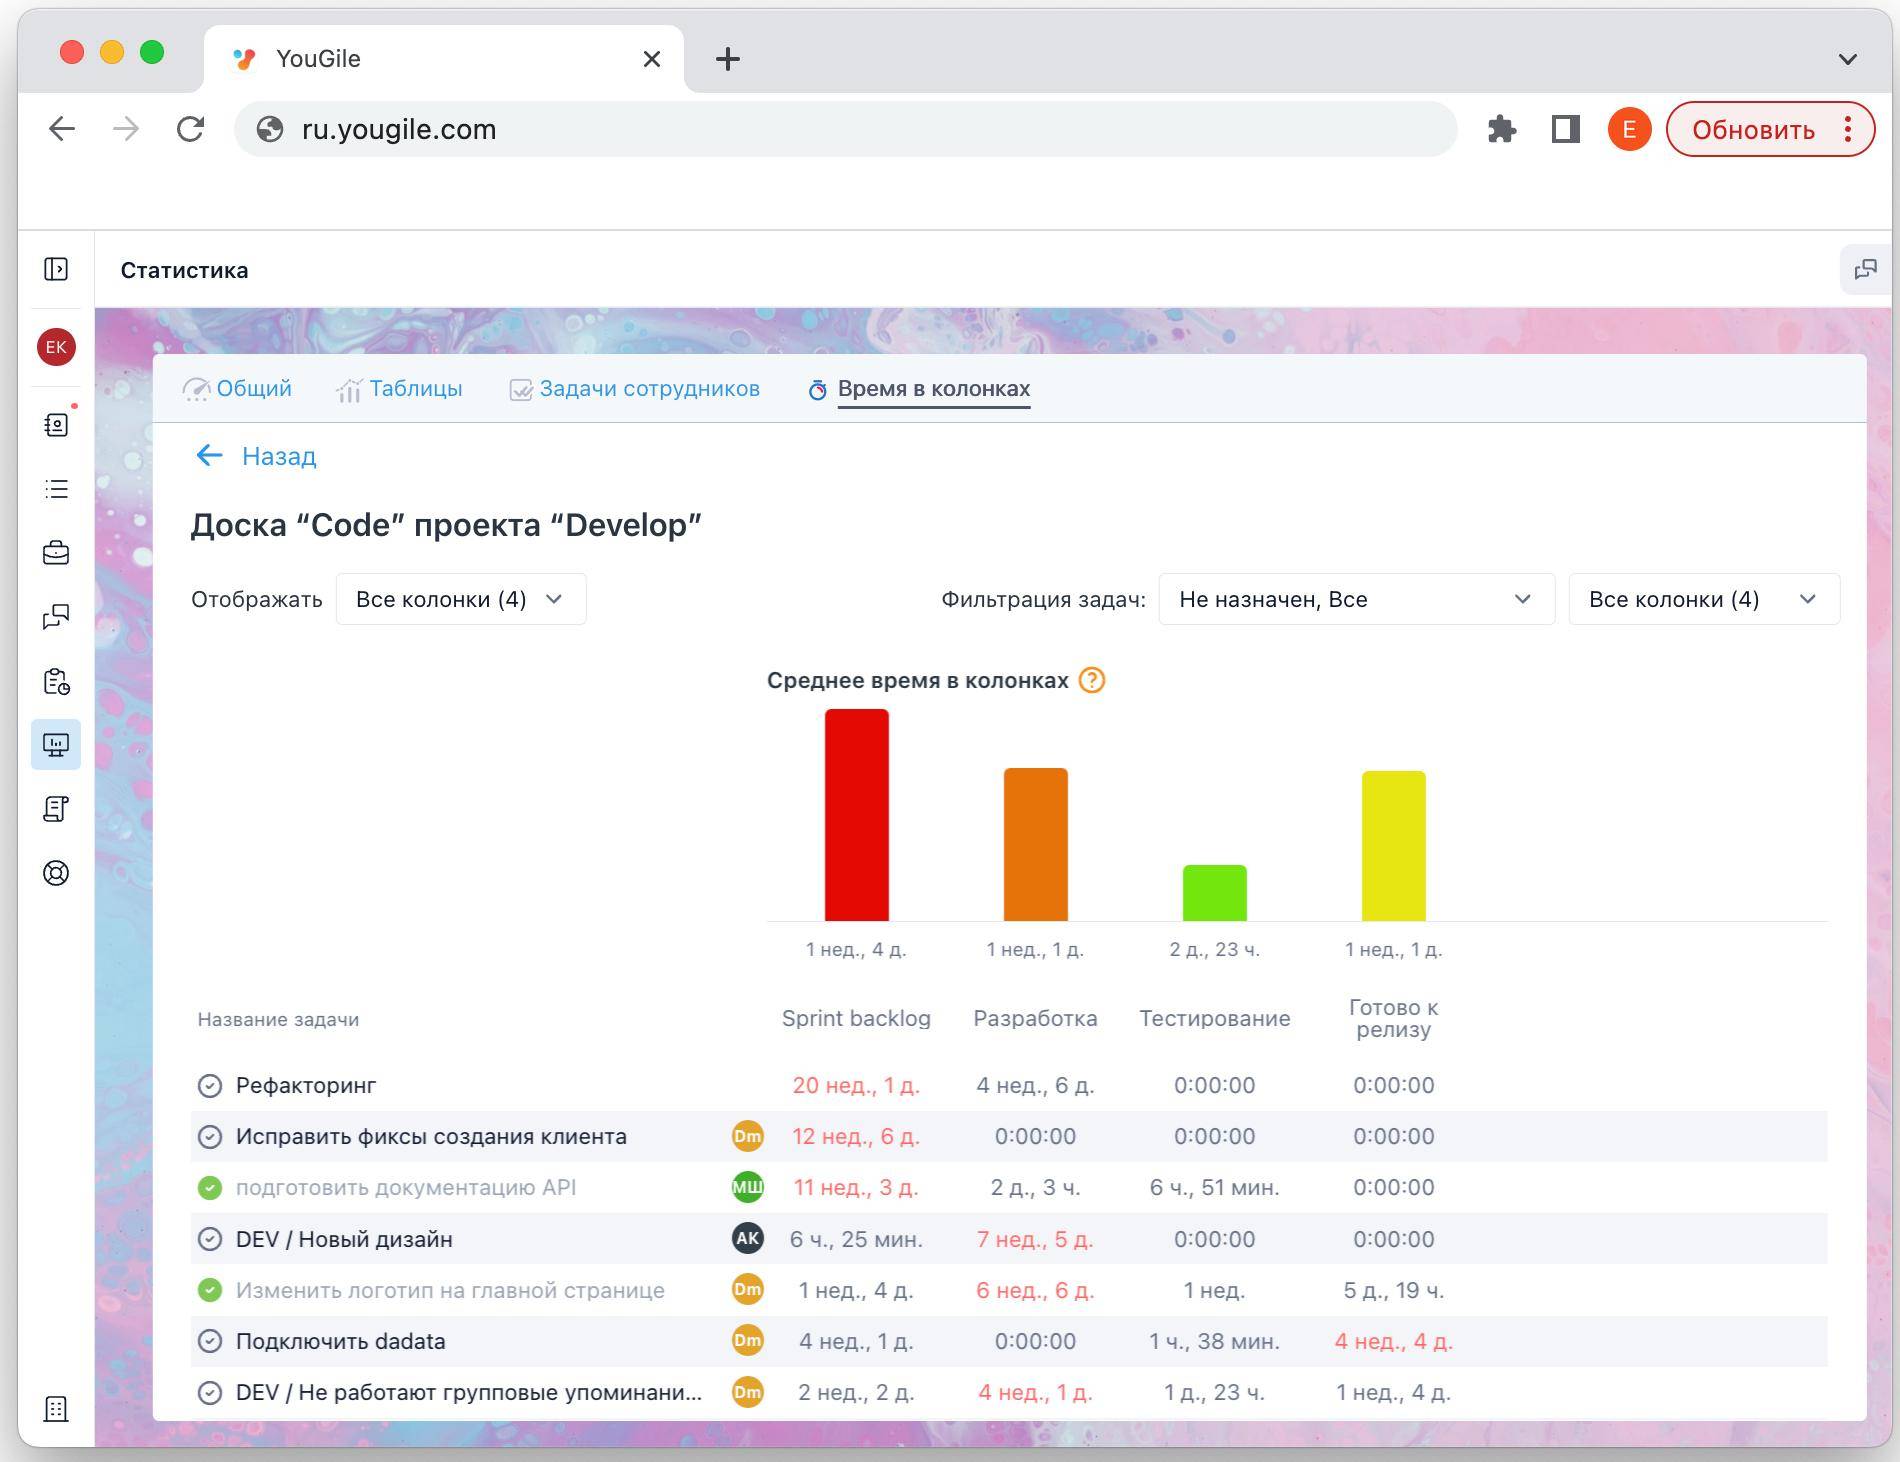Click the chat messages icon in sidebar

(56, 617)
